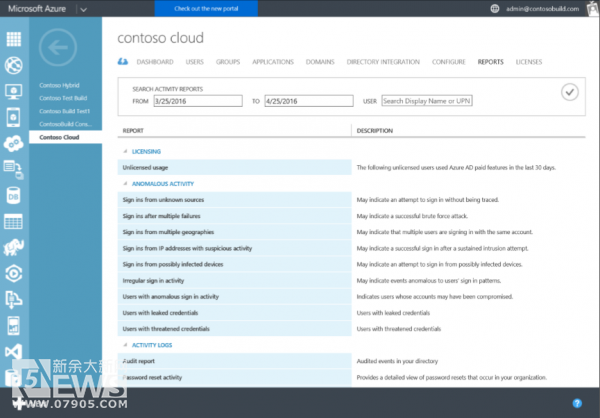This screenshot has width=600, height=418.
Task: Open the All Items grid icon
Action: pos(14,39)
